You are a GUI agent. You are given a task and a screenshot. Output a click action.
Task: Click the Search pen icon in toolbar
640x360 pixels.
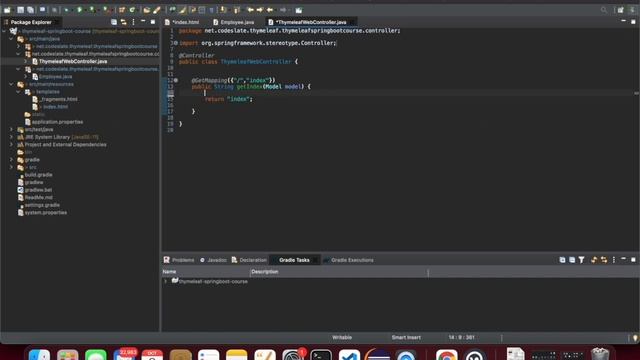[157, 10]
